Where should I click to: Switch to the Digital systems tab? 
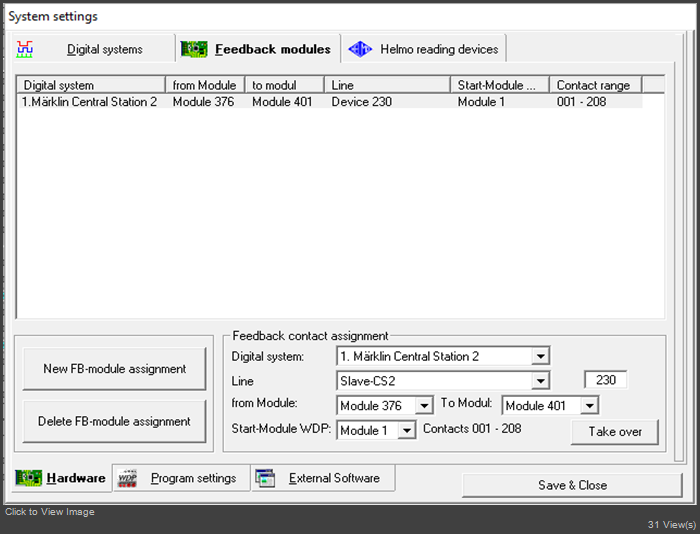[x=94, y=48]
